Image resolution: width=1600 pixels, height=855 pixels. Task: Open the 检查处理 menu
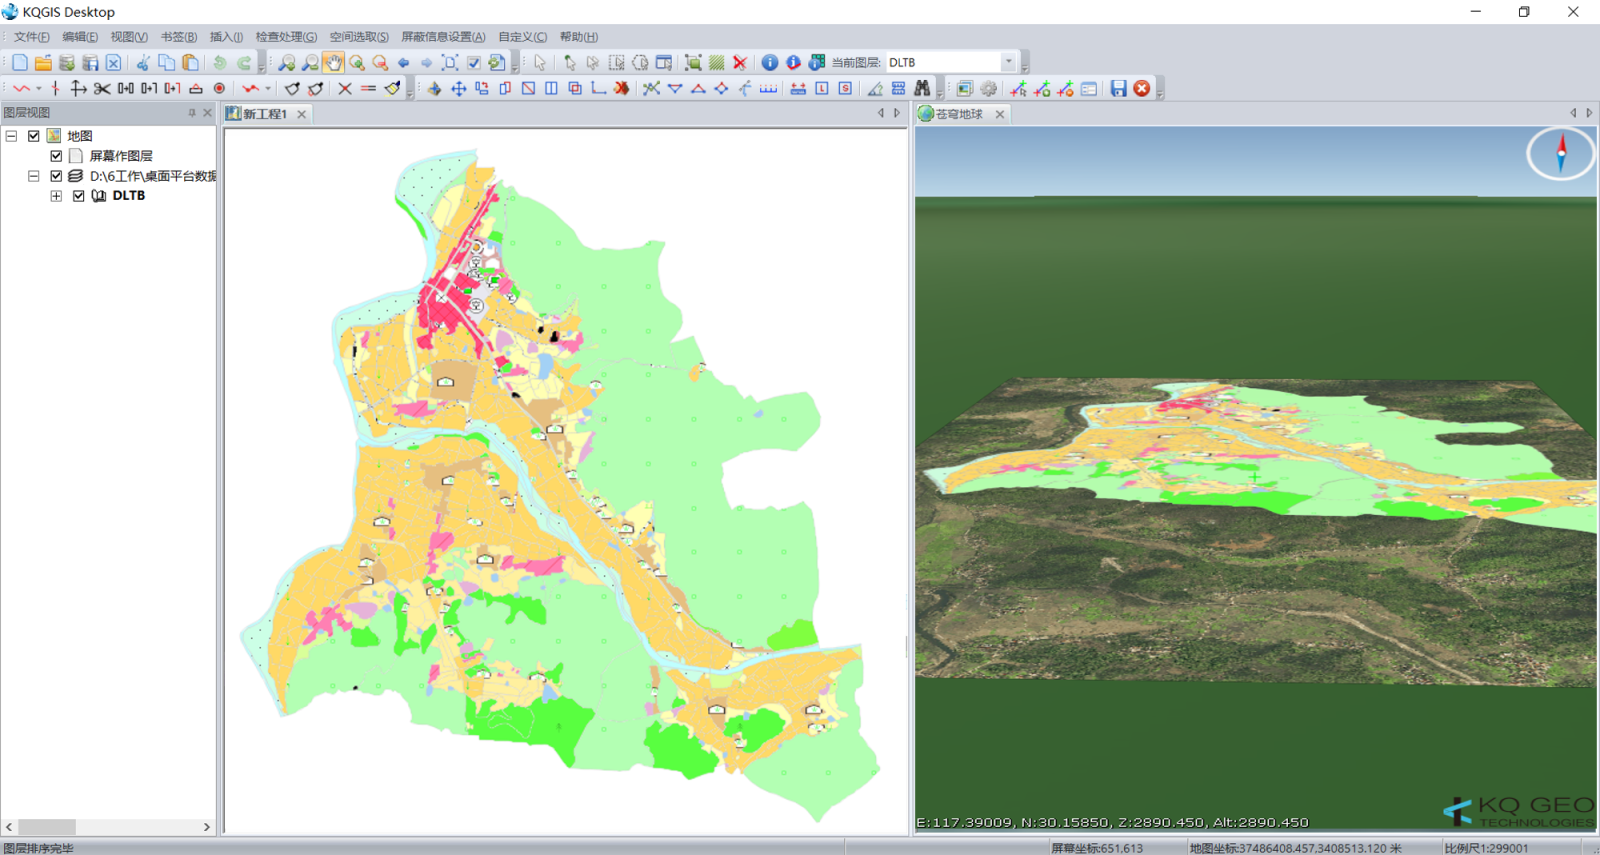pos(286,37)
